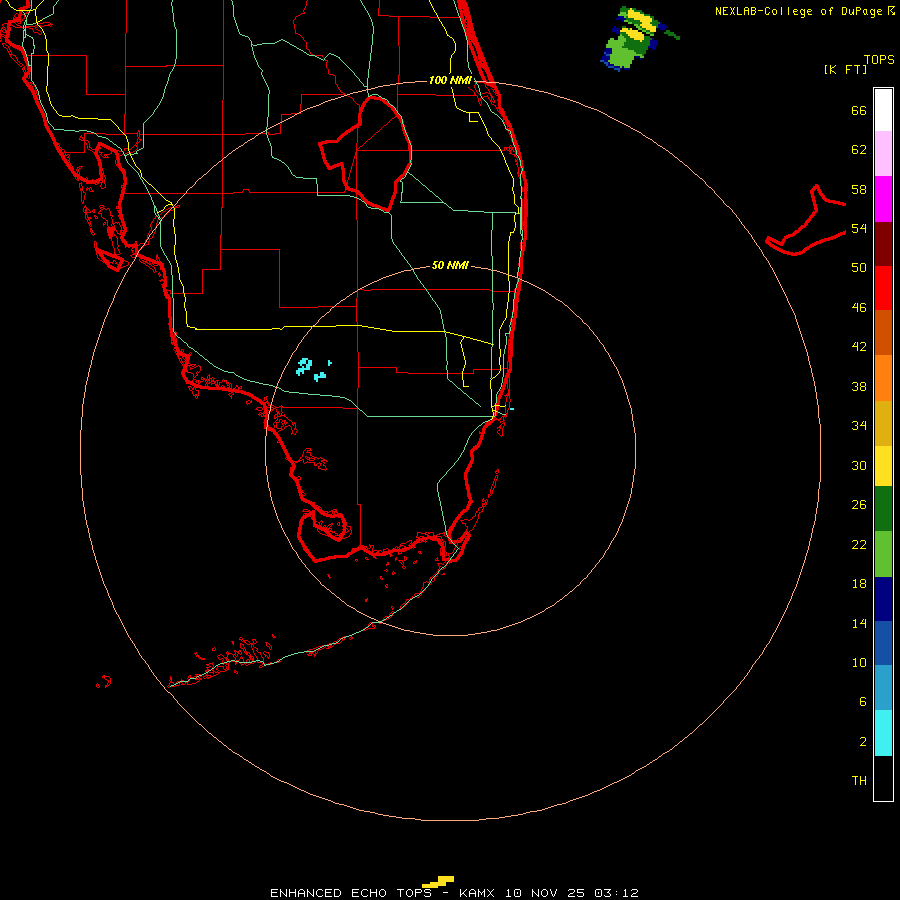Screen dimensions: 900x900
Task: Click the 58 scale value
Action: [x=859, y=189]
